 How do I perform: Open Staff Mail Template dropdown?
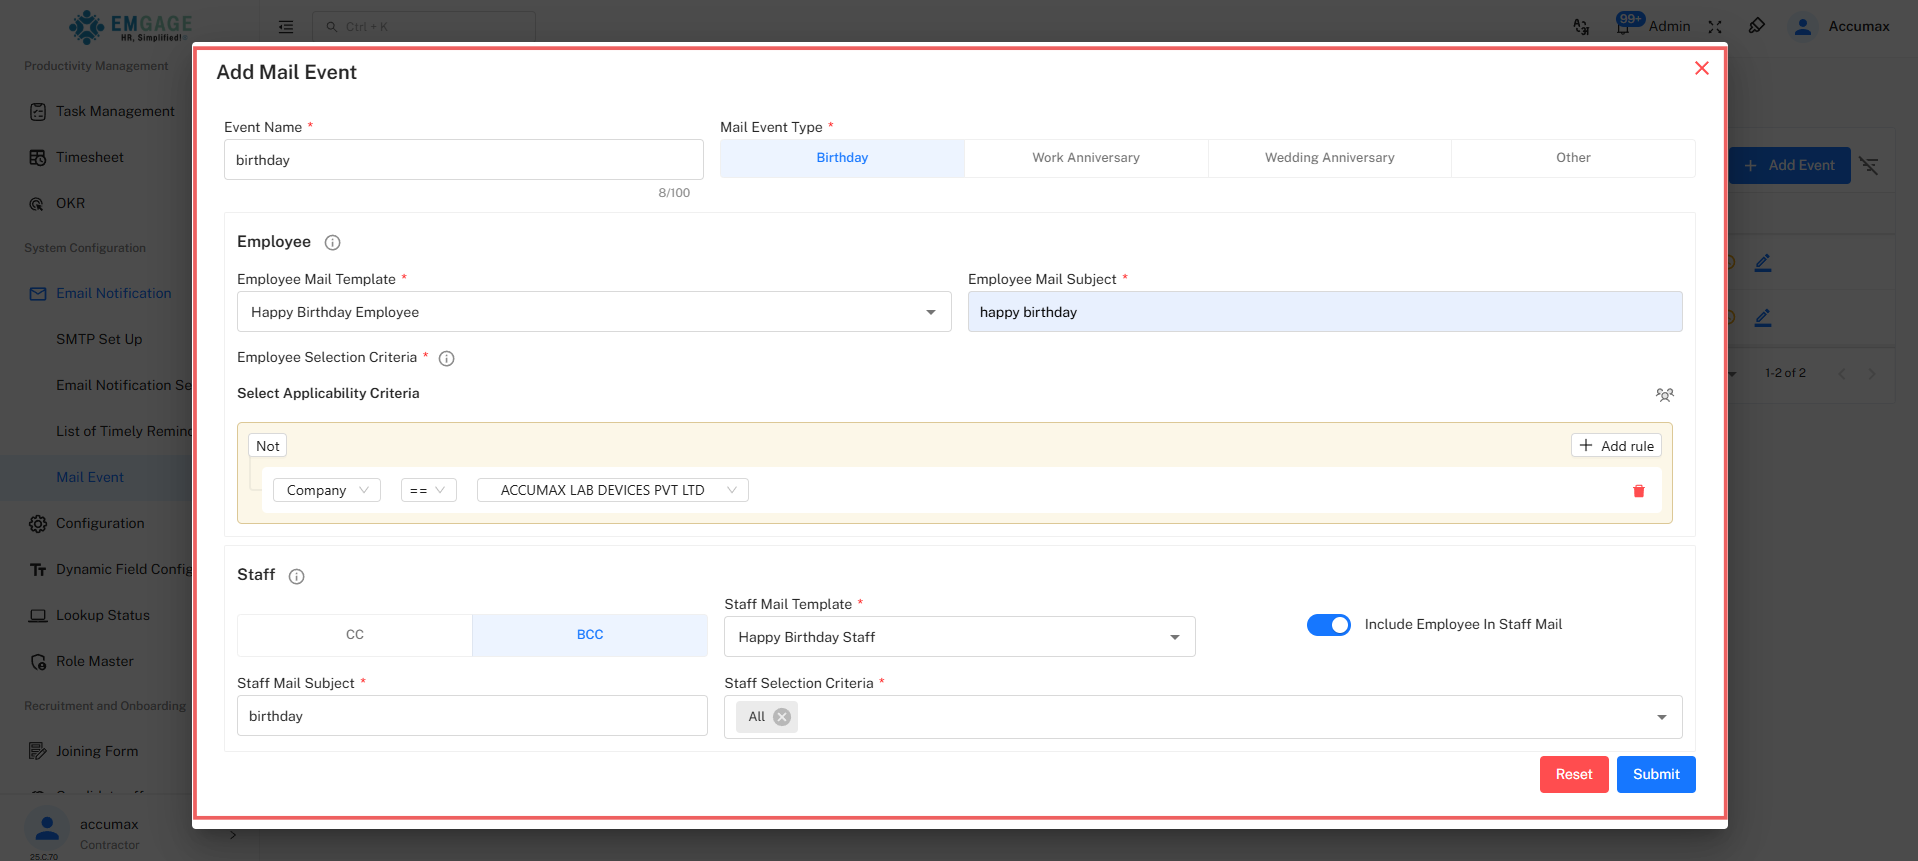point(960,637)
